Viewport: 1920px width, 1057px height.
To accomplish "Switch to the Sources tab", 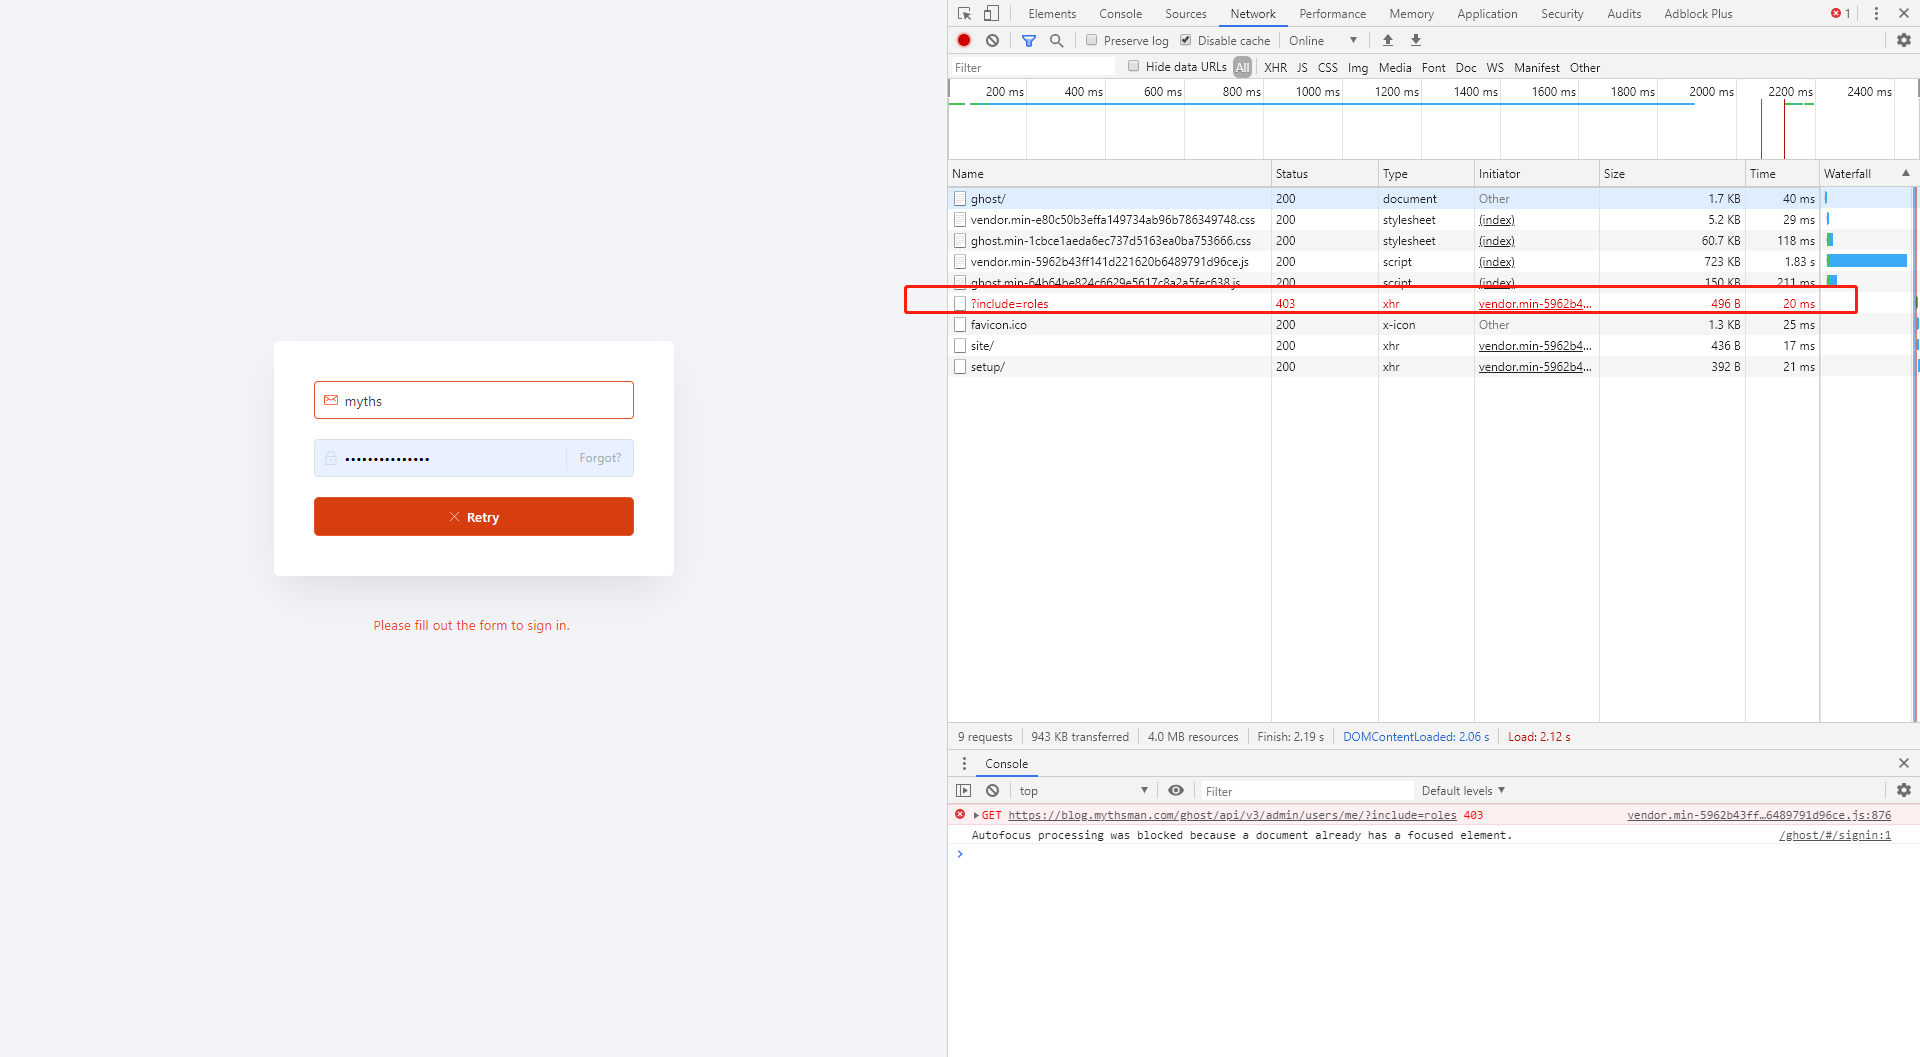I will (x=1185, y=13).
